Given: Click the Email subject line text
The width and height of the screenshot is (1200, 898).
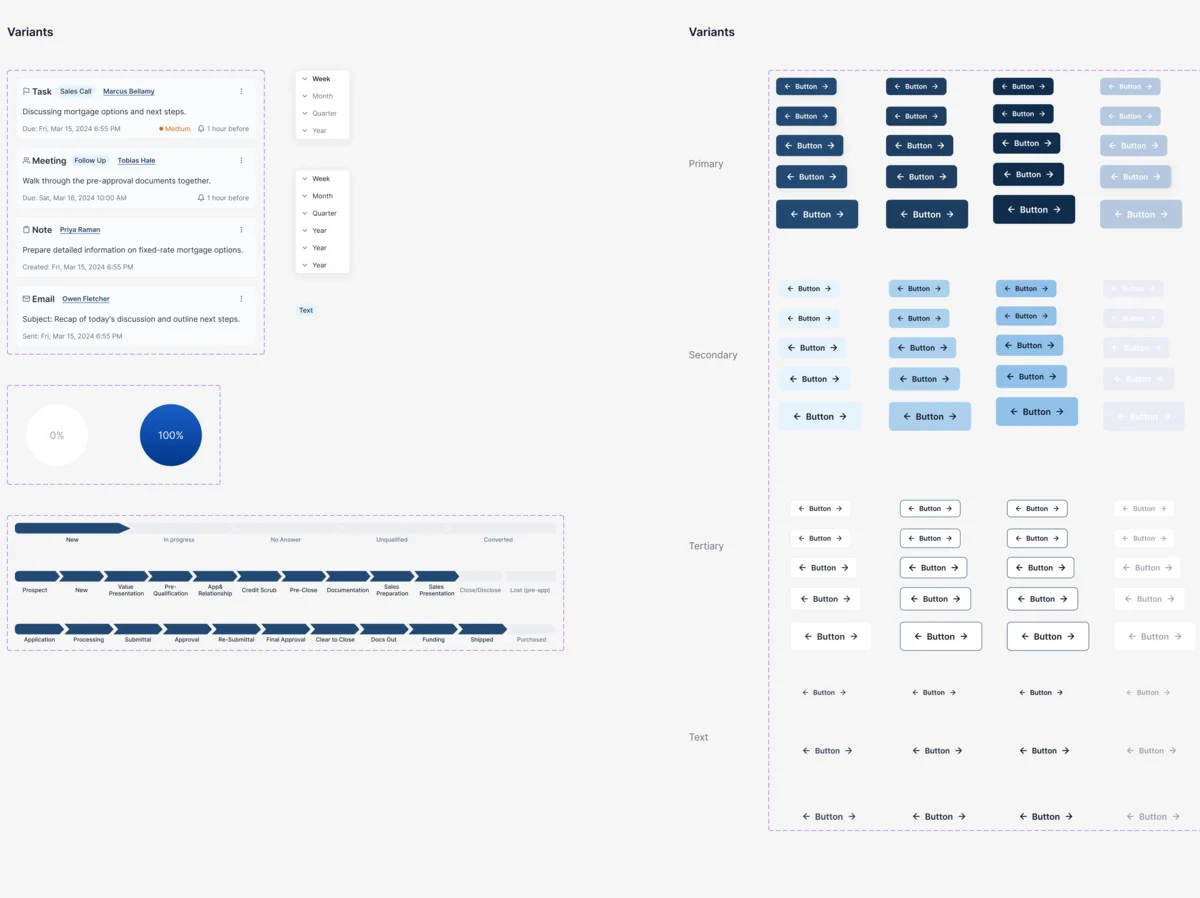Looking at the screenshot, I should 131,319.
